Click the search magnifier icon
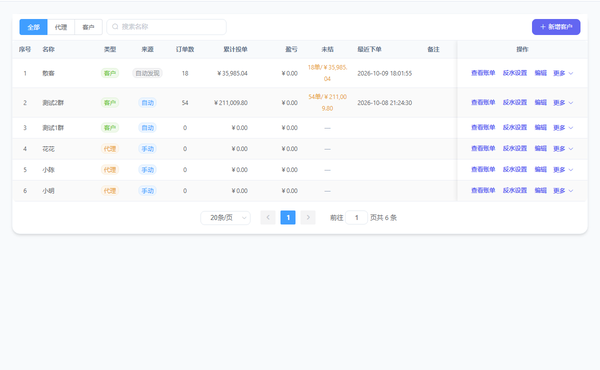This screenshot has width=600, height=370. pyautogui.click(x=115, y=27)
